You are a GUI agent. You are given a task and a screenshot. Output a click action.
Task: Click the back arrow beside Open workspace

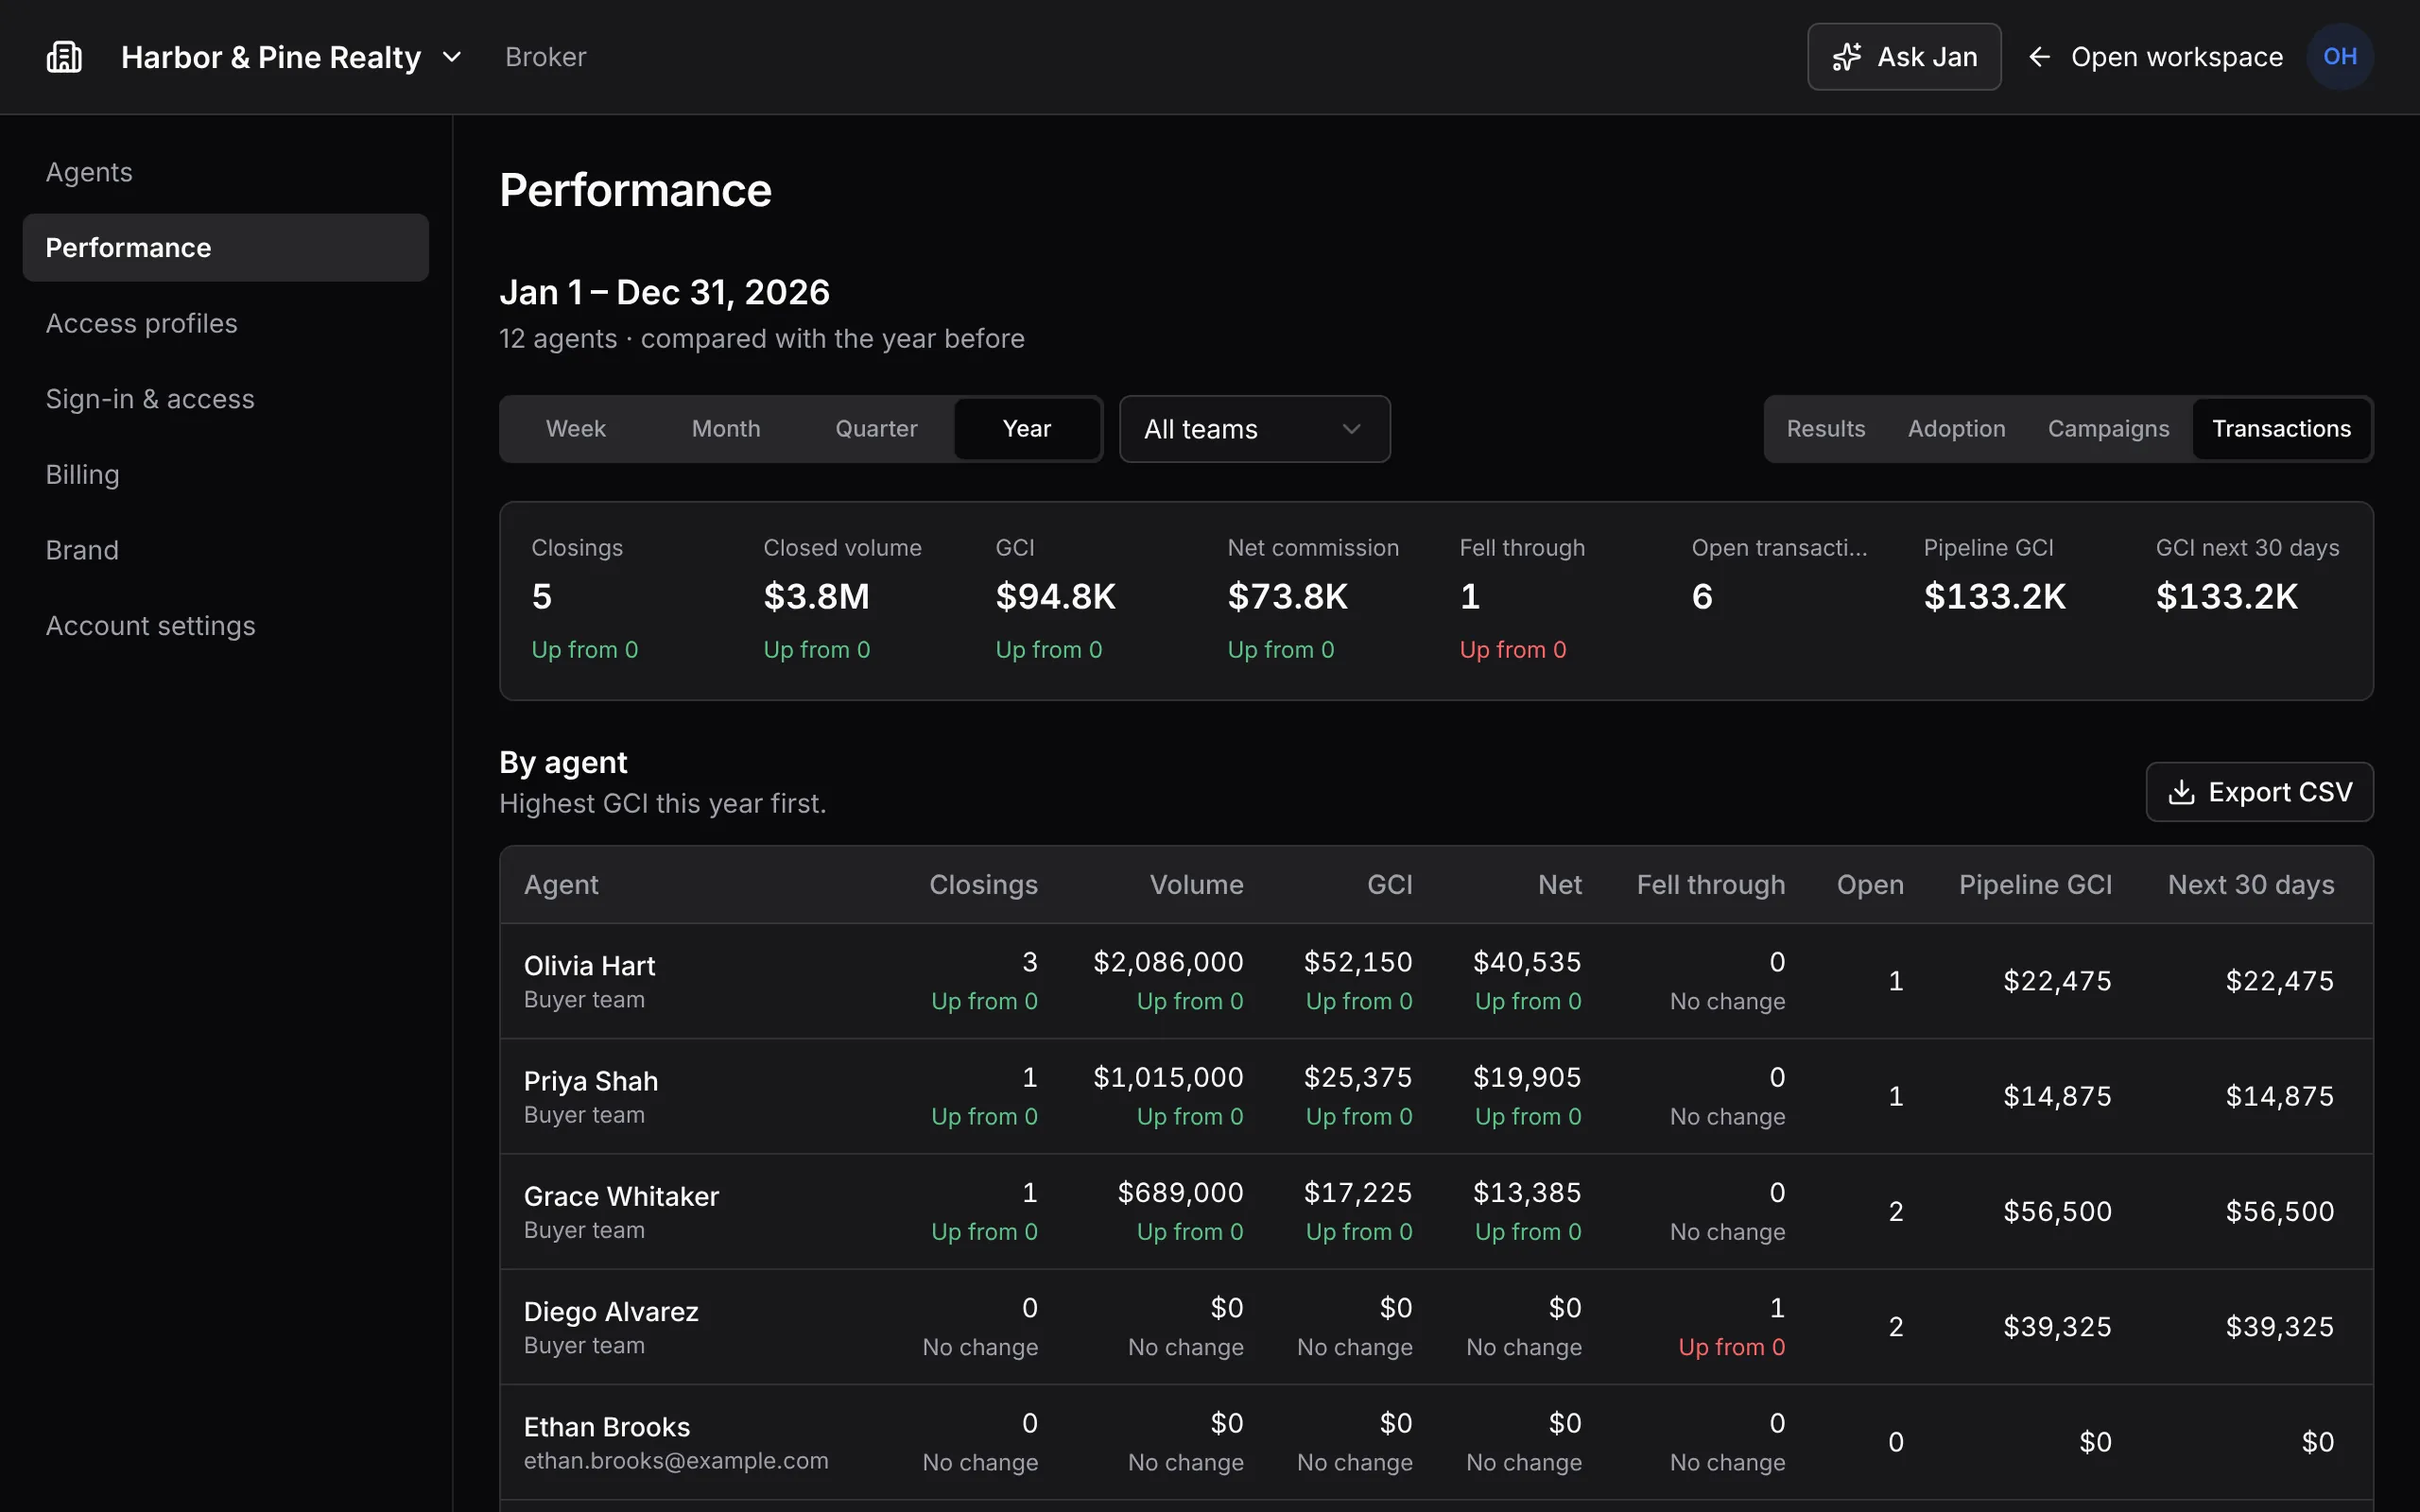2039,57
